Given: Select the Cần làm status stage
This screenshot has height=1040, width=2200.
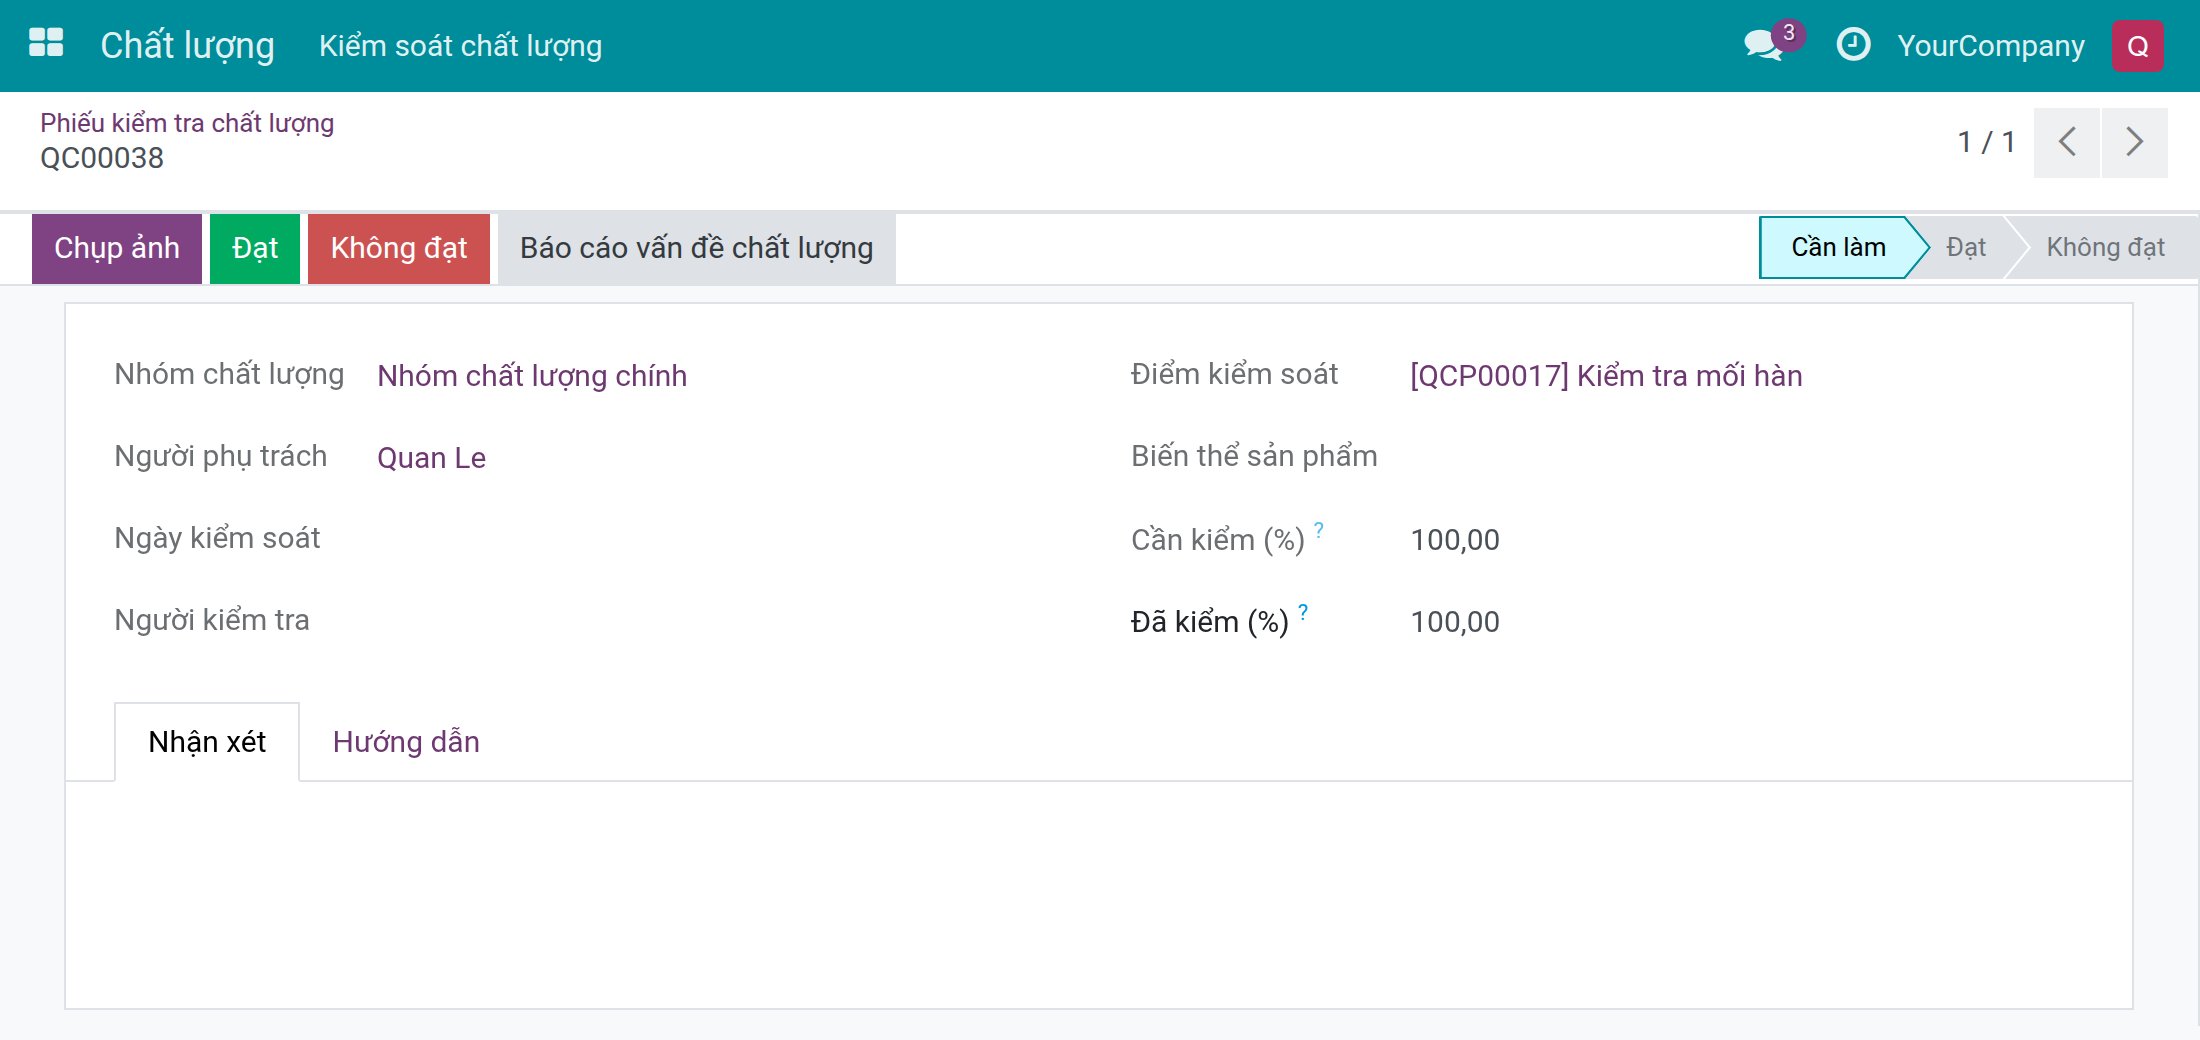Looking at the screenshot, I should pyautogui.click(x=1838, y=247).
